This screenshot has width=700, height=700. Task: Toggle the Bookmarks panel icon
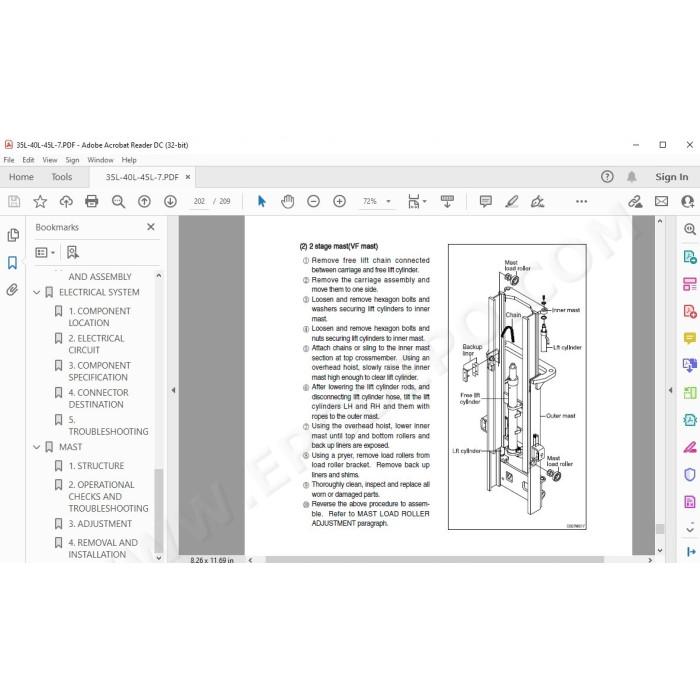tap(12, 262)
